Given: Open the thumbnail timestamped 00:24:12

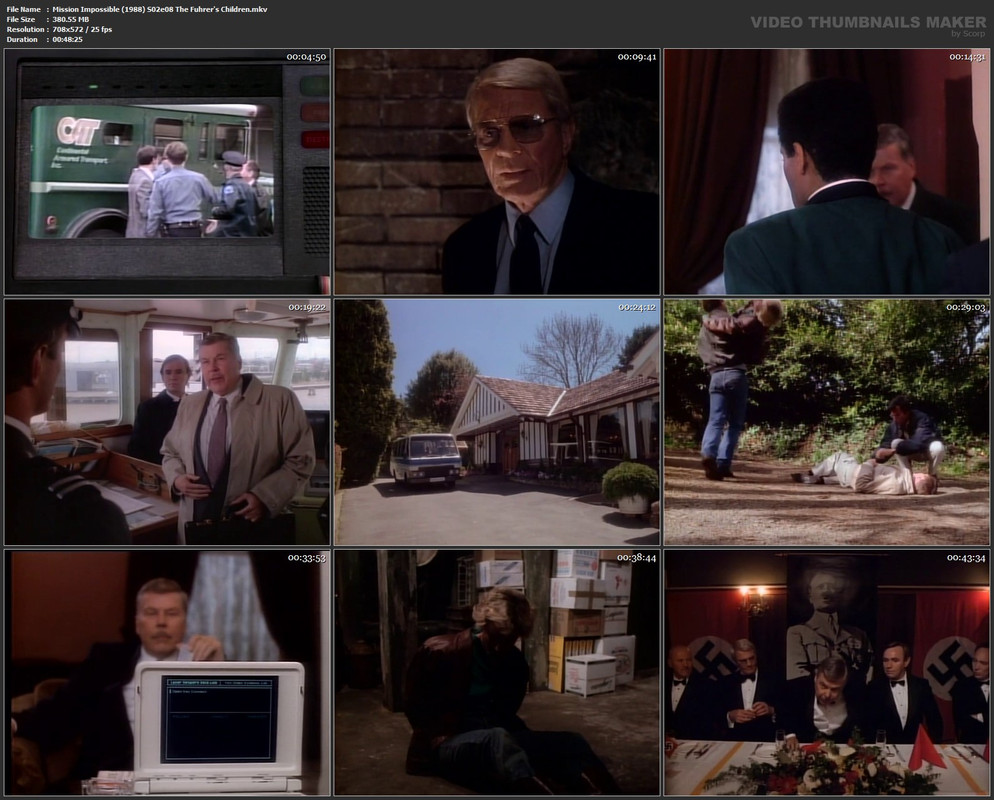Looking at the screenshot, I should click(497, 422).
